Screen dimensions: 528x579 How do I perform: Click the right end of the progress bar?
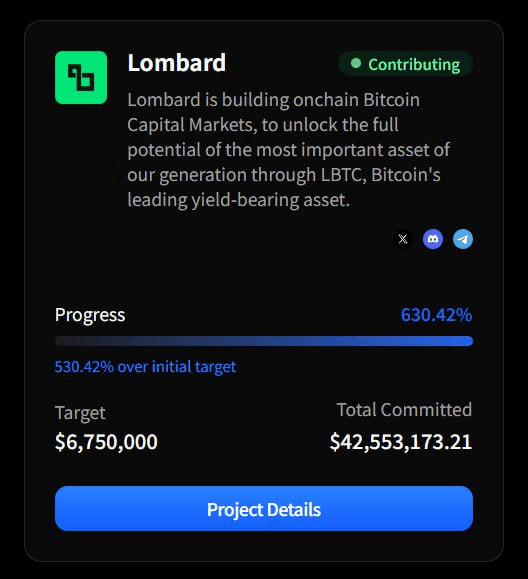point(468,341)
